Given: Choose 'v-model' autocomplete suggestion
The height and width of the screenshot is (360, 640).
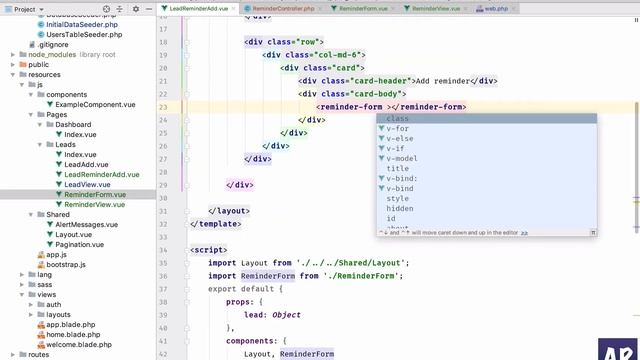Looking at the screenshot, I should [x=487, y=158].
